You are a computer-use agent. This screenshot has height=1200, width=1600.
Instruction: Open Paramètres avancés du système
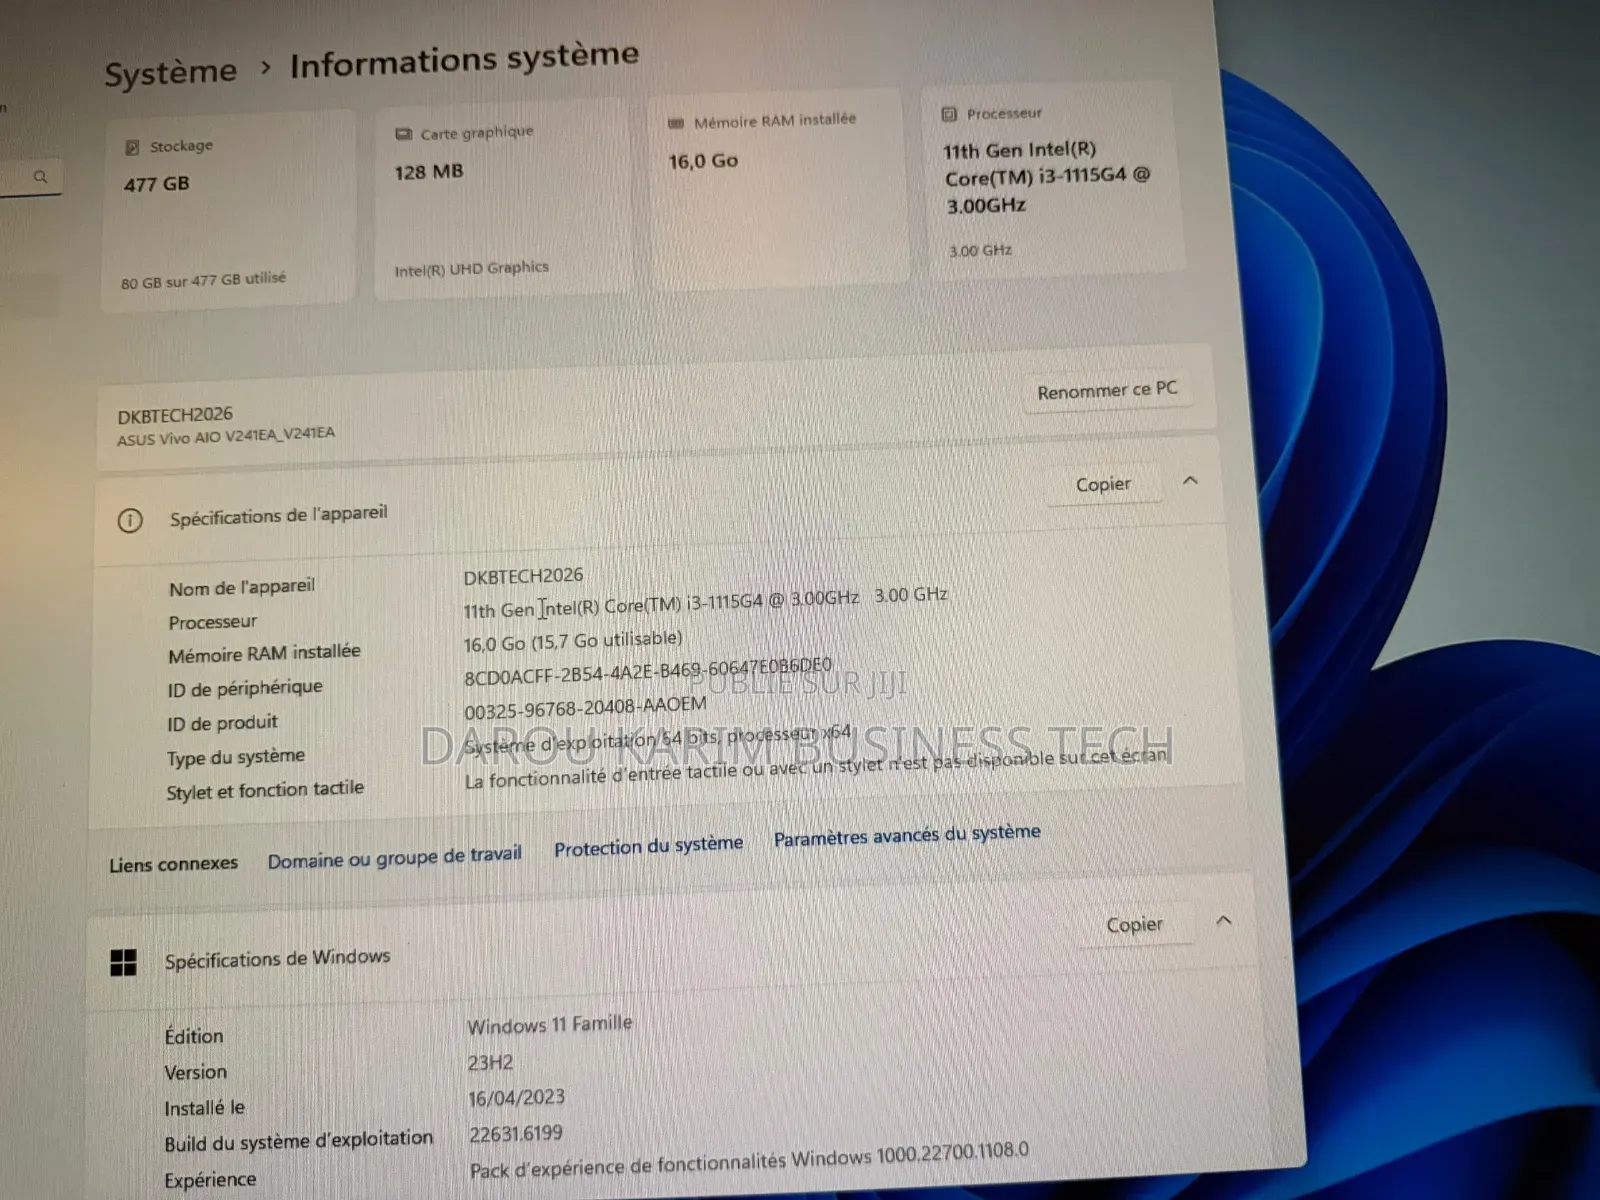[905, 836]
